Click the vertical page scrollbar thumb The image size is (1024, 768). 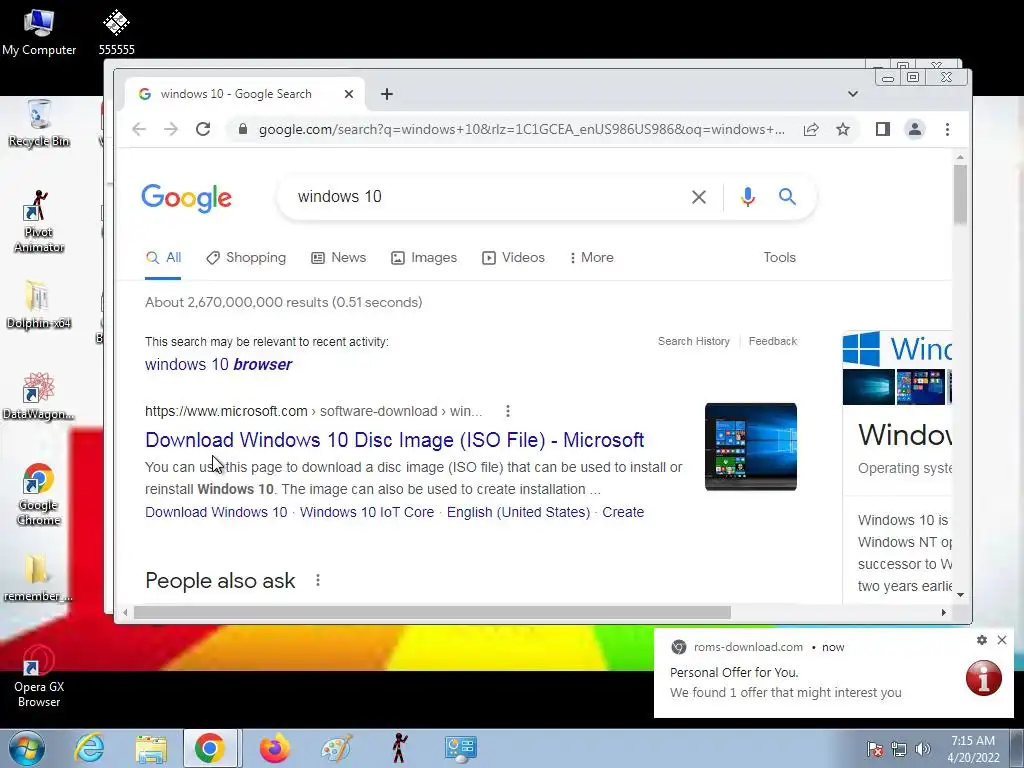click(x=959, y=194)
